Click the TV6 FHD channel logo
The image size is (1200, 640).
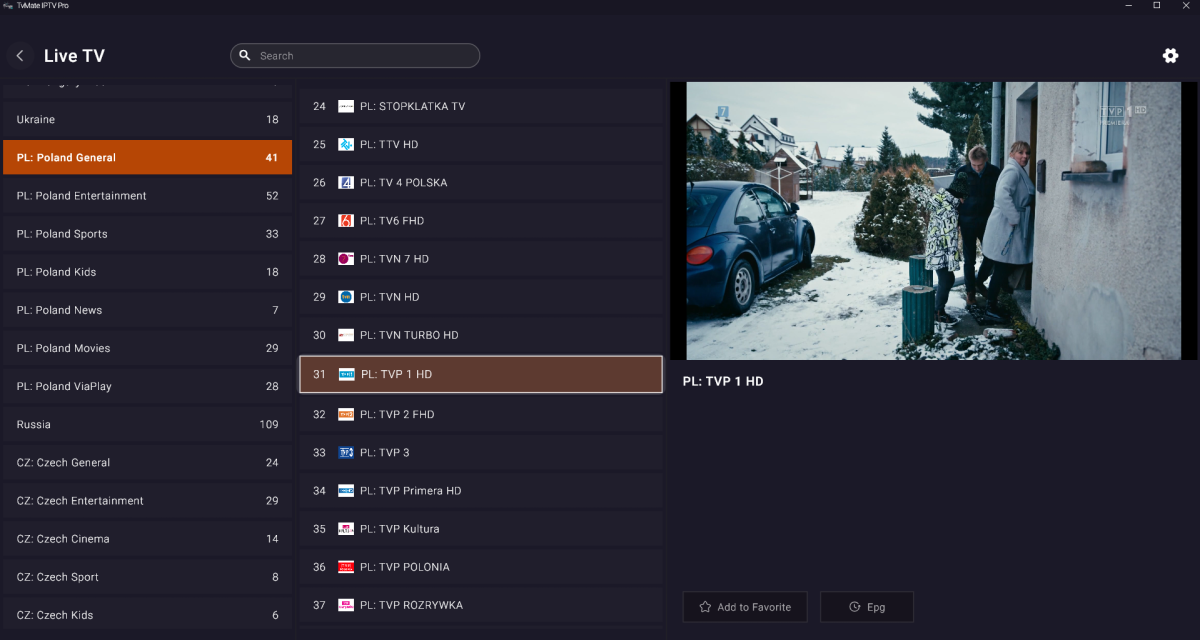click(346, 221)
